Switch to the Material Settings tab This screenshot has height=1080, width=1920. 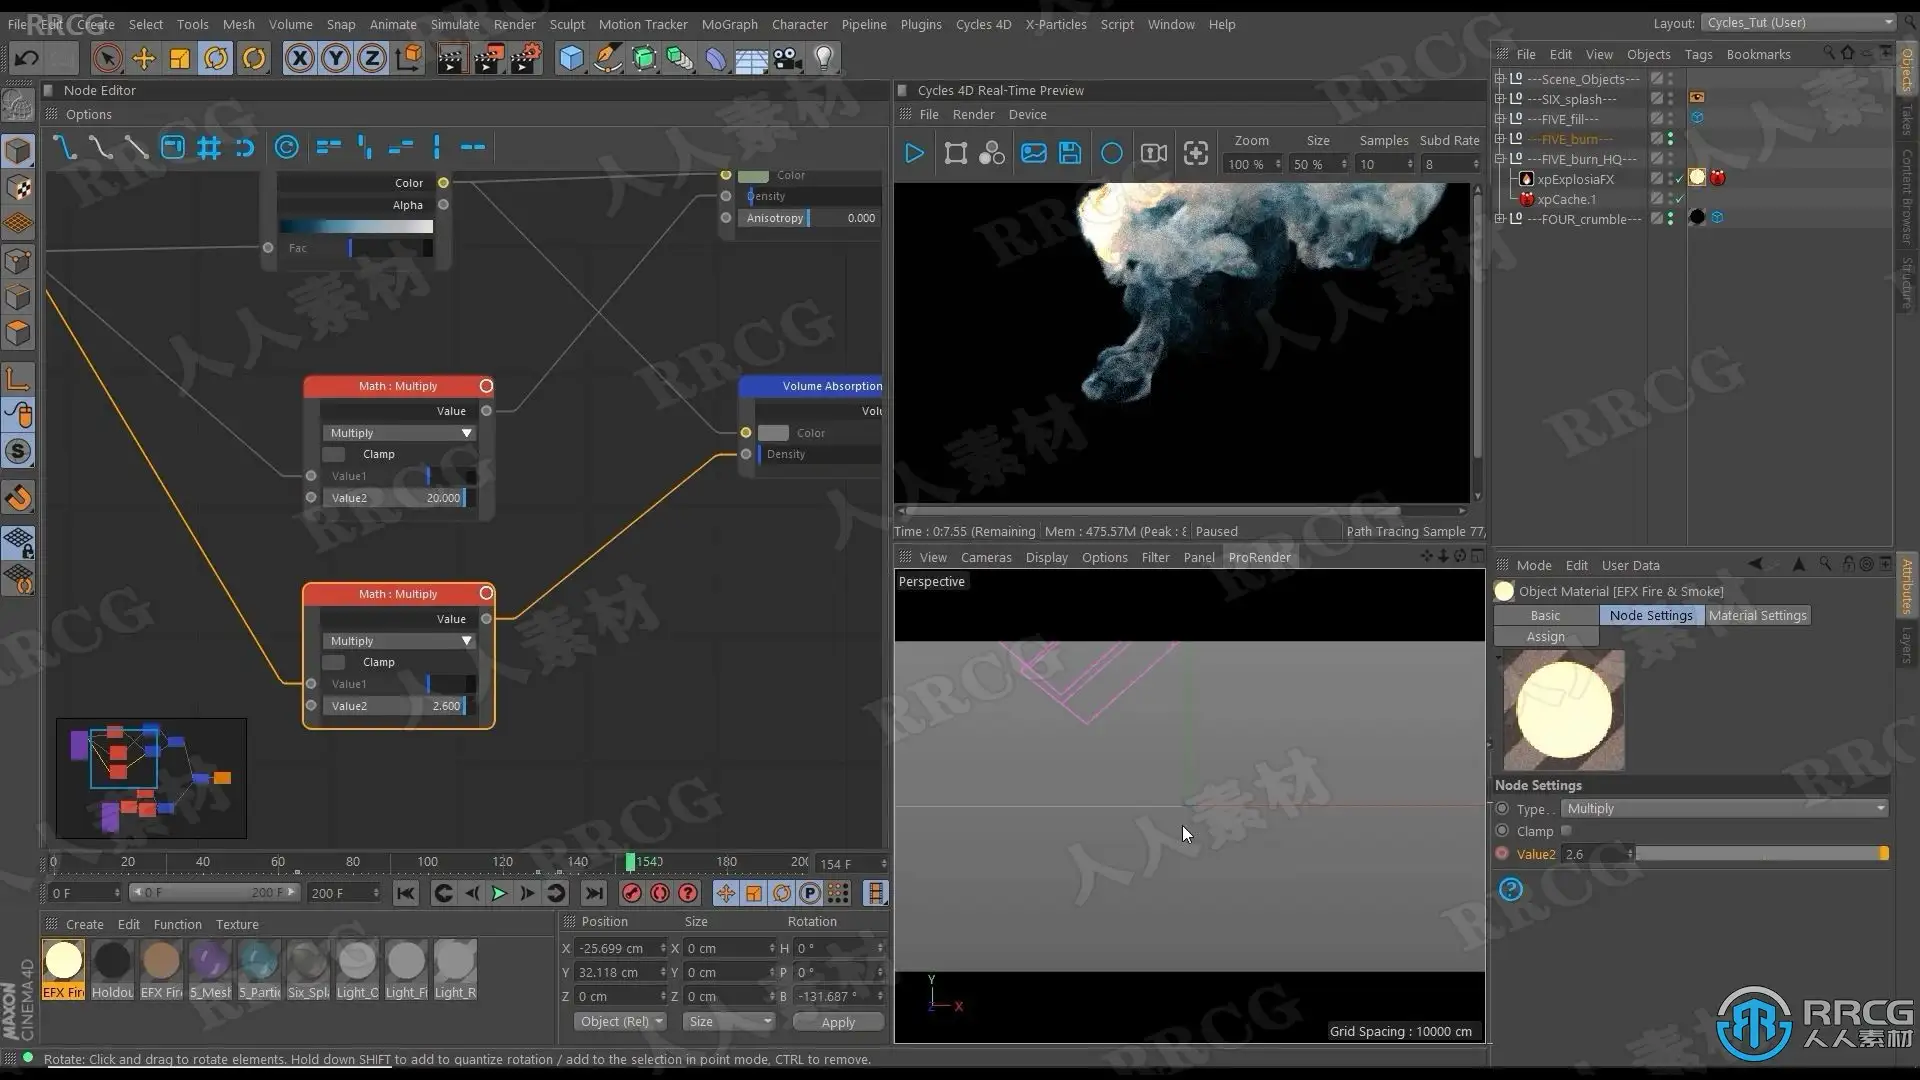[x=1757, y=615]
